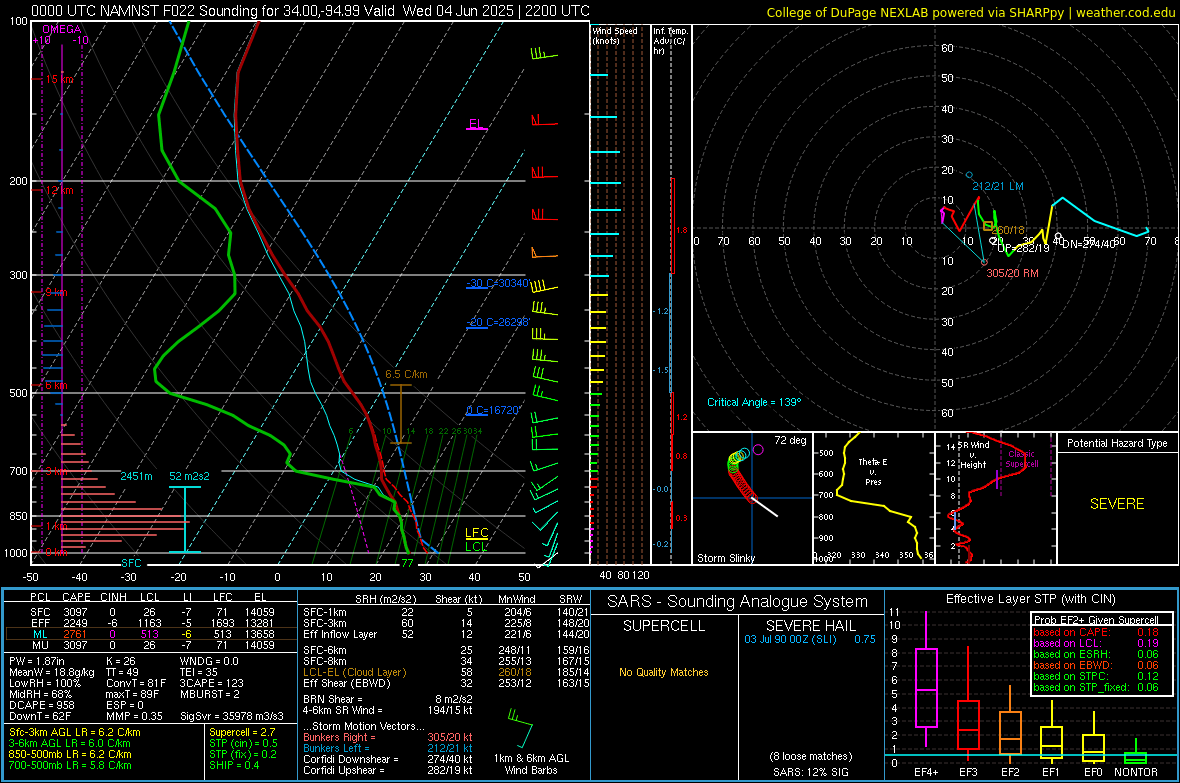Screen dimensions: 1180x783
Task: Click the -30 C=30340' height label
Action: tap(497, 283)
